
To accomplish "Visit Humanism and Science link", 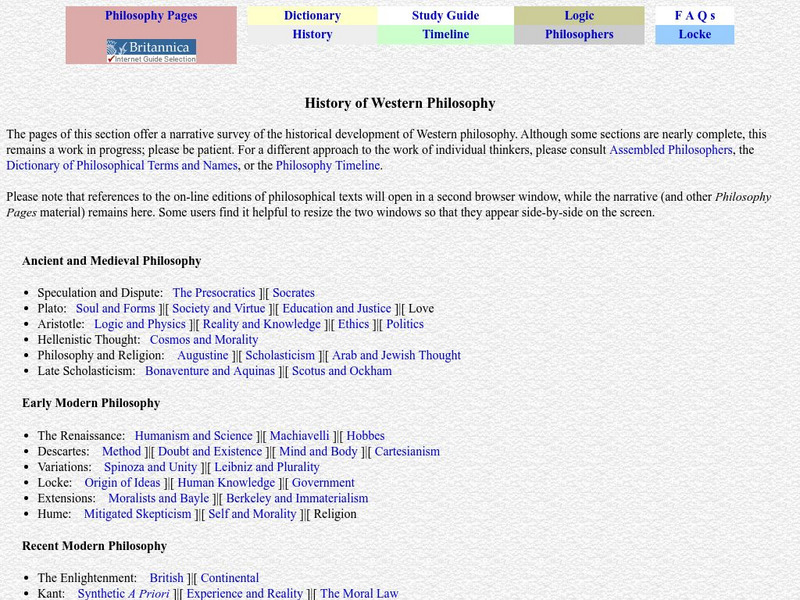I will pos(194,436).
